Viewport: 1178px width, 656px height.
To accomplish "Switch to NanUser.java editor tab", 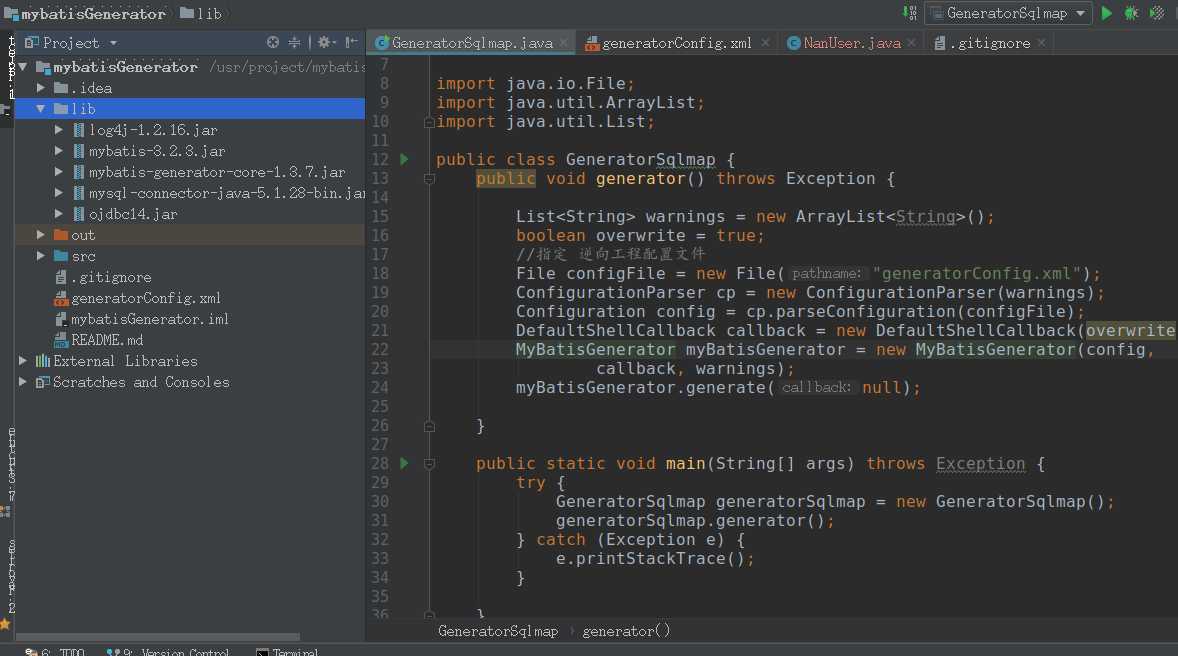I will pyautogui.click(x=851, y=44).
